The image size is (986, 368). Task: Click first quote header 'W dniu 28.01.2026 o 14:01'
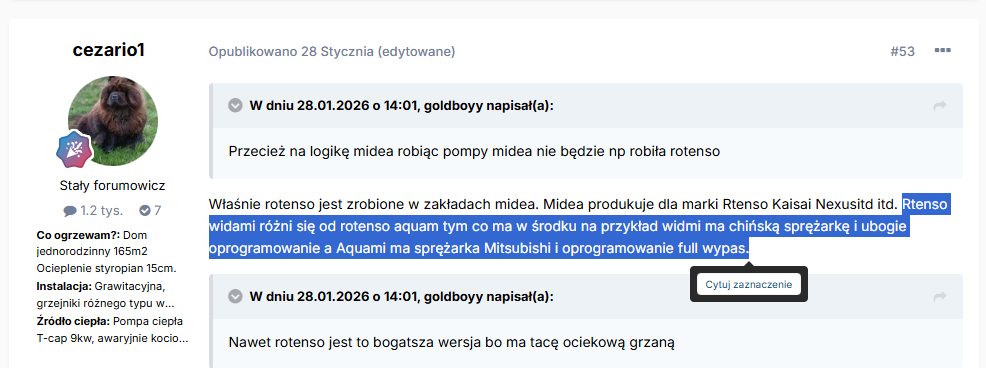pyautogui.click(x=334, y=106)
